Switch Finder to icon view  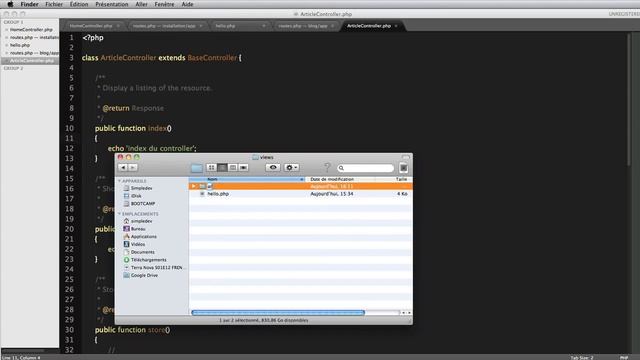click(x=211, y=167)
